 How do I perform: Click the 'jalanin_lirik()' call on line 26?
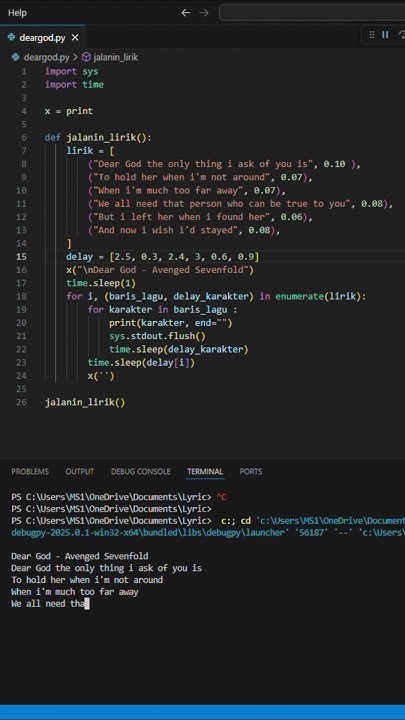pos(85,403)
